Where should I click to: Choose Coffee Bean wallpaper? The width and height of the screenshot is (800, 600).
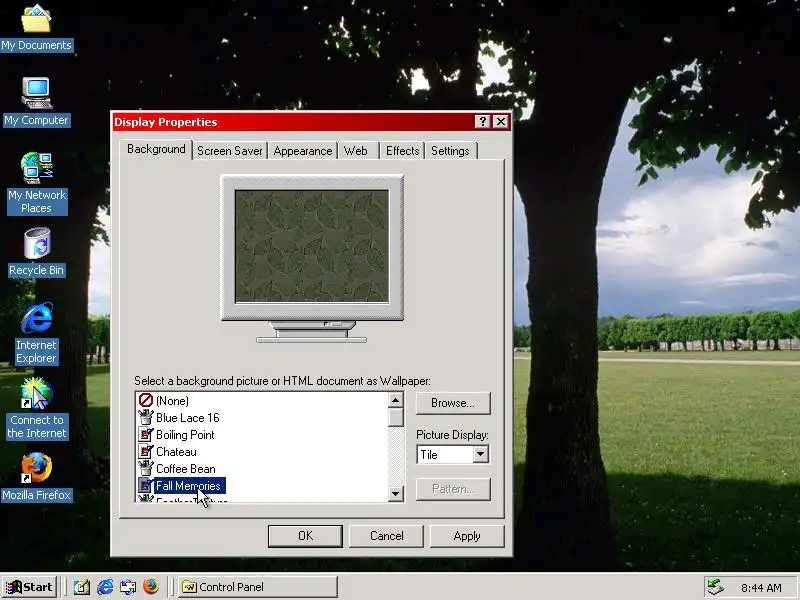(185, 469)
